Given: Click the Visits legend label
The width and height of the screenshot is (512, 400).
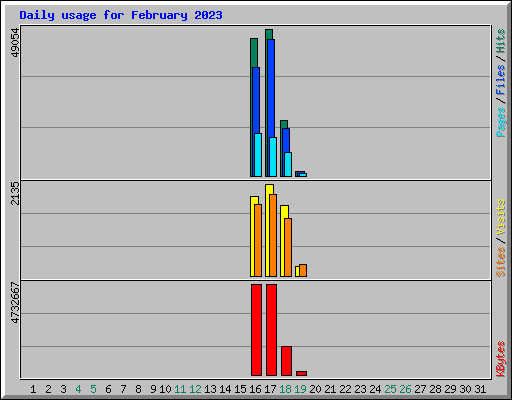Looking at the screenshot, I should [501, 217].
